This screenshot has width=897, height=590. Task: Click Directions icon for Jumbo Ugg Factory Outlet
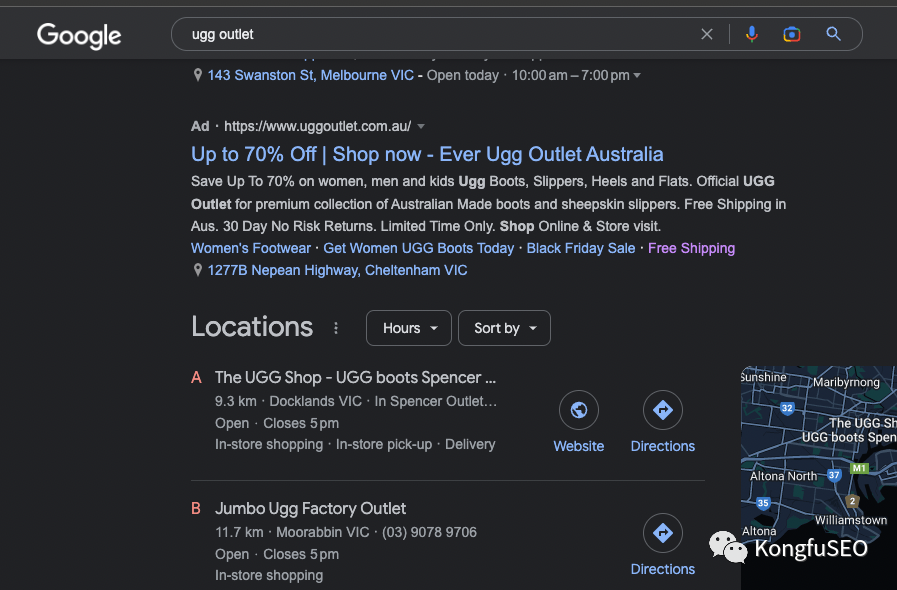[662, 533]
